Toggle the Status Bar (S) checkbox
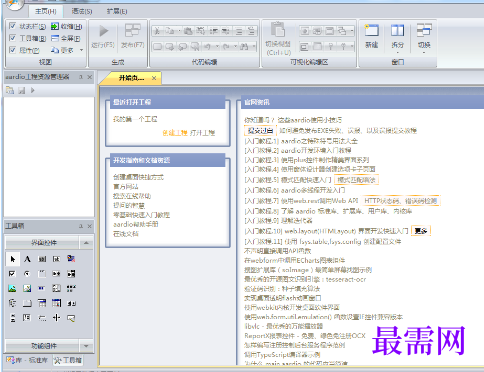Viewport: 484px width, 372px height. (13, 26)
